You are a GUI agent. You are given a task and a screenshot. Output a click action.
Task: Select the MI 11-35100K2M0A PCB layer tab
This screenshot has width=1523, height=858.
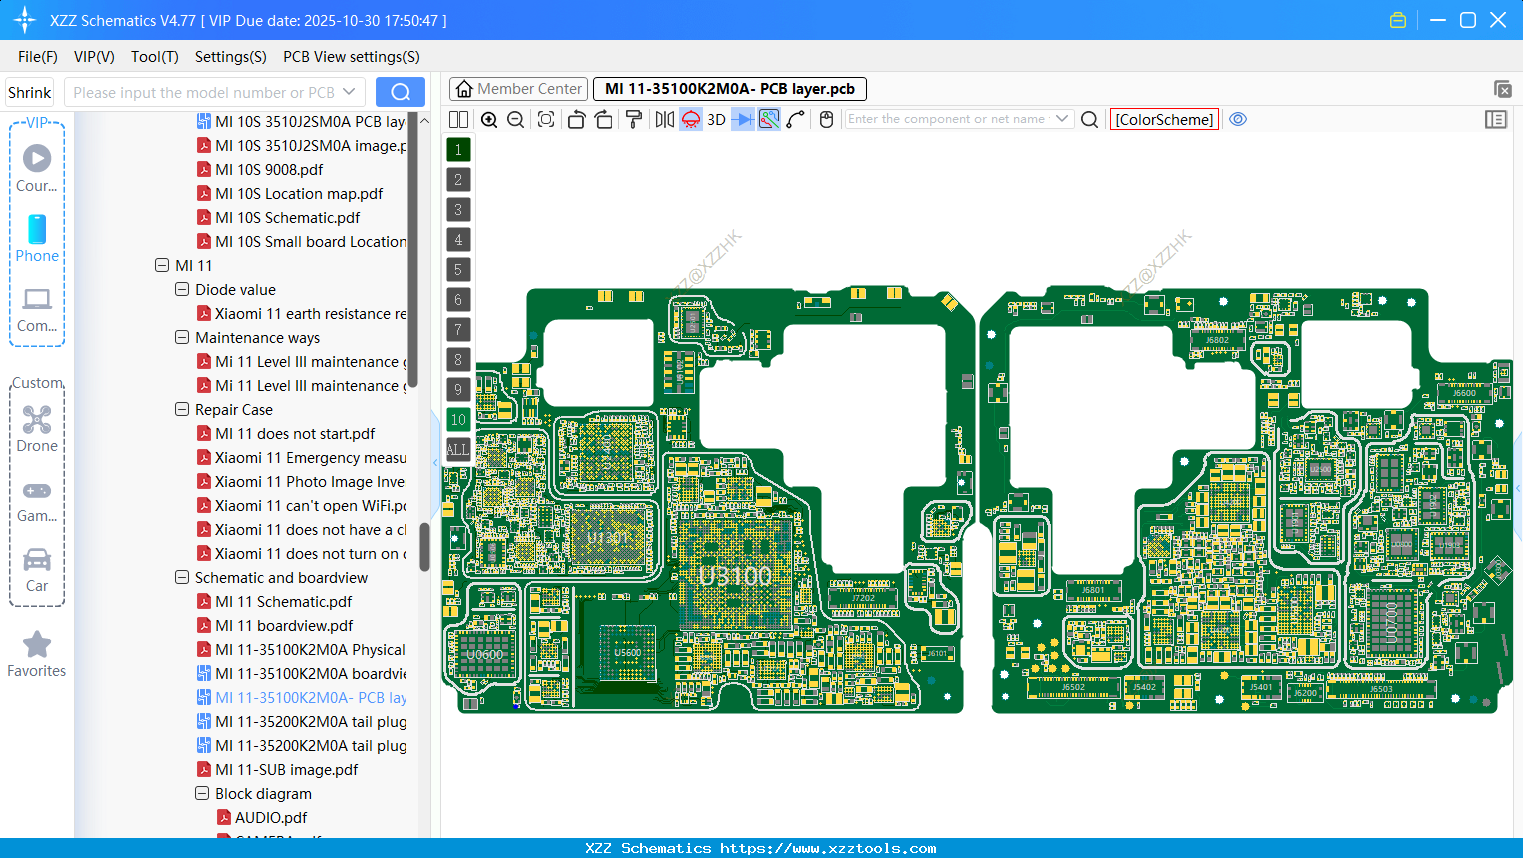(728, 89)
